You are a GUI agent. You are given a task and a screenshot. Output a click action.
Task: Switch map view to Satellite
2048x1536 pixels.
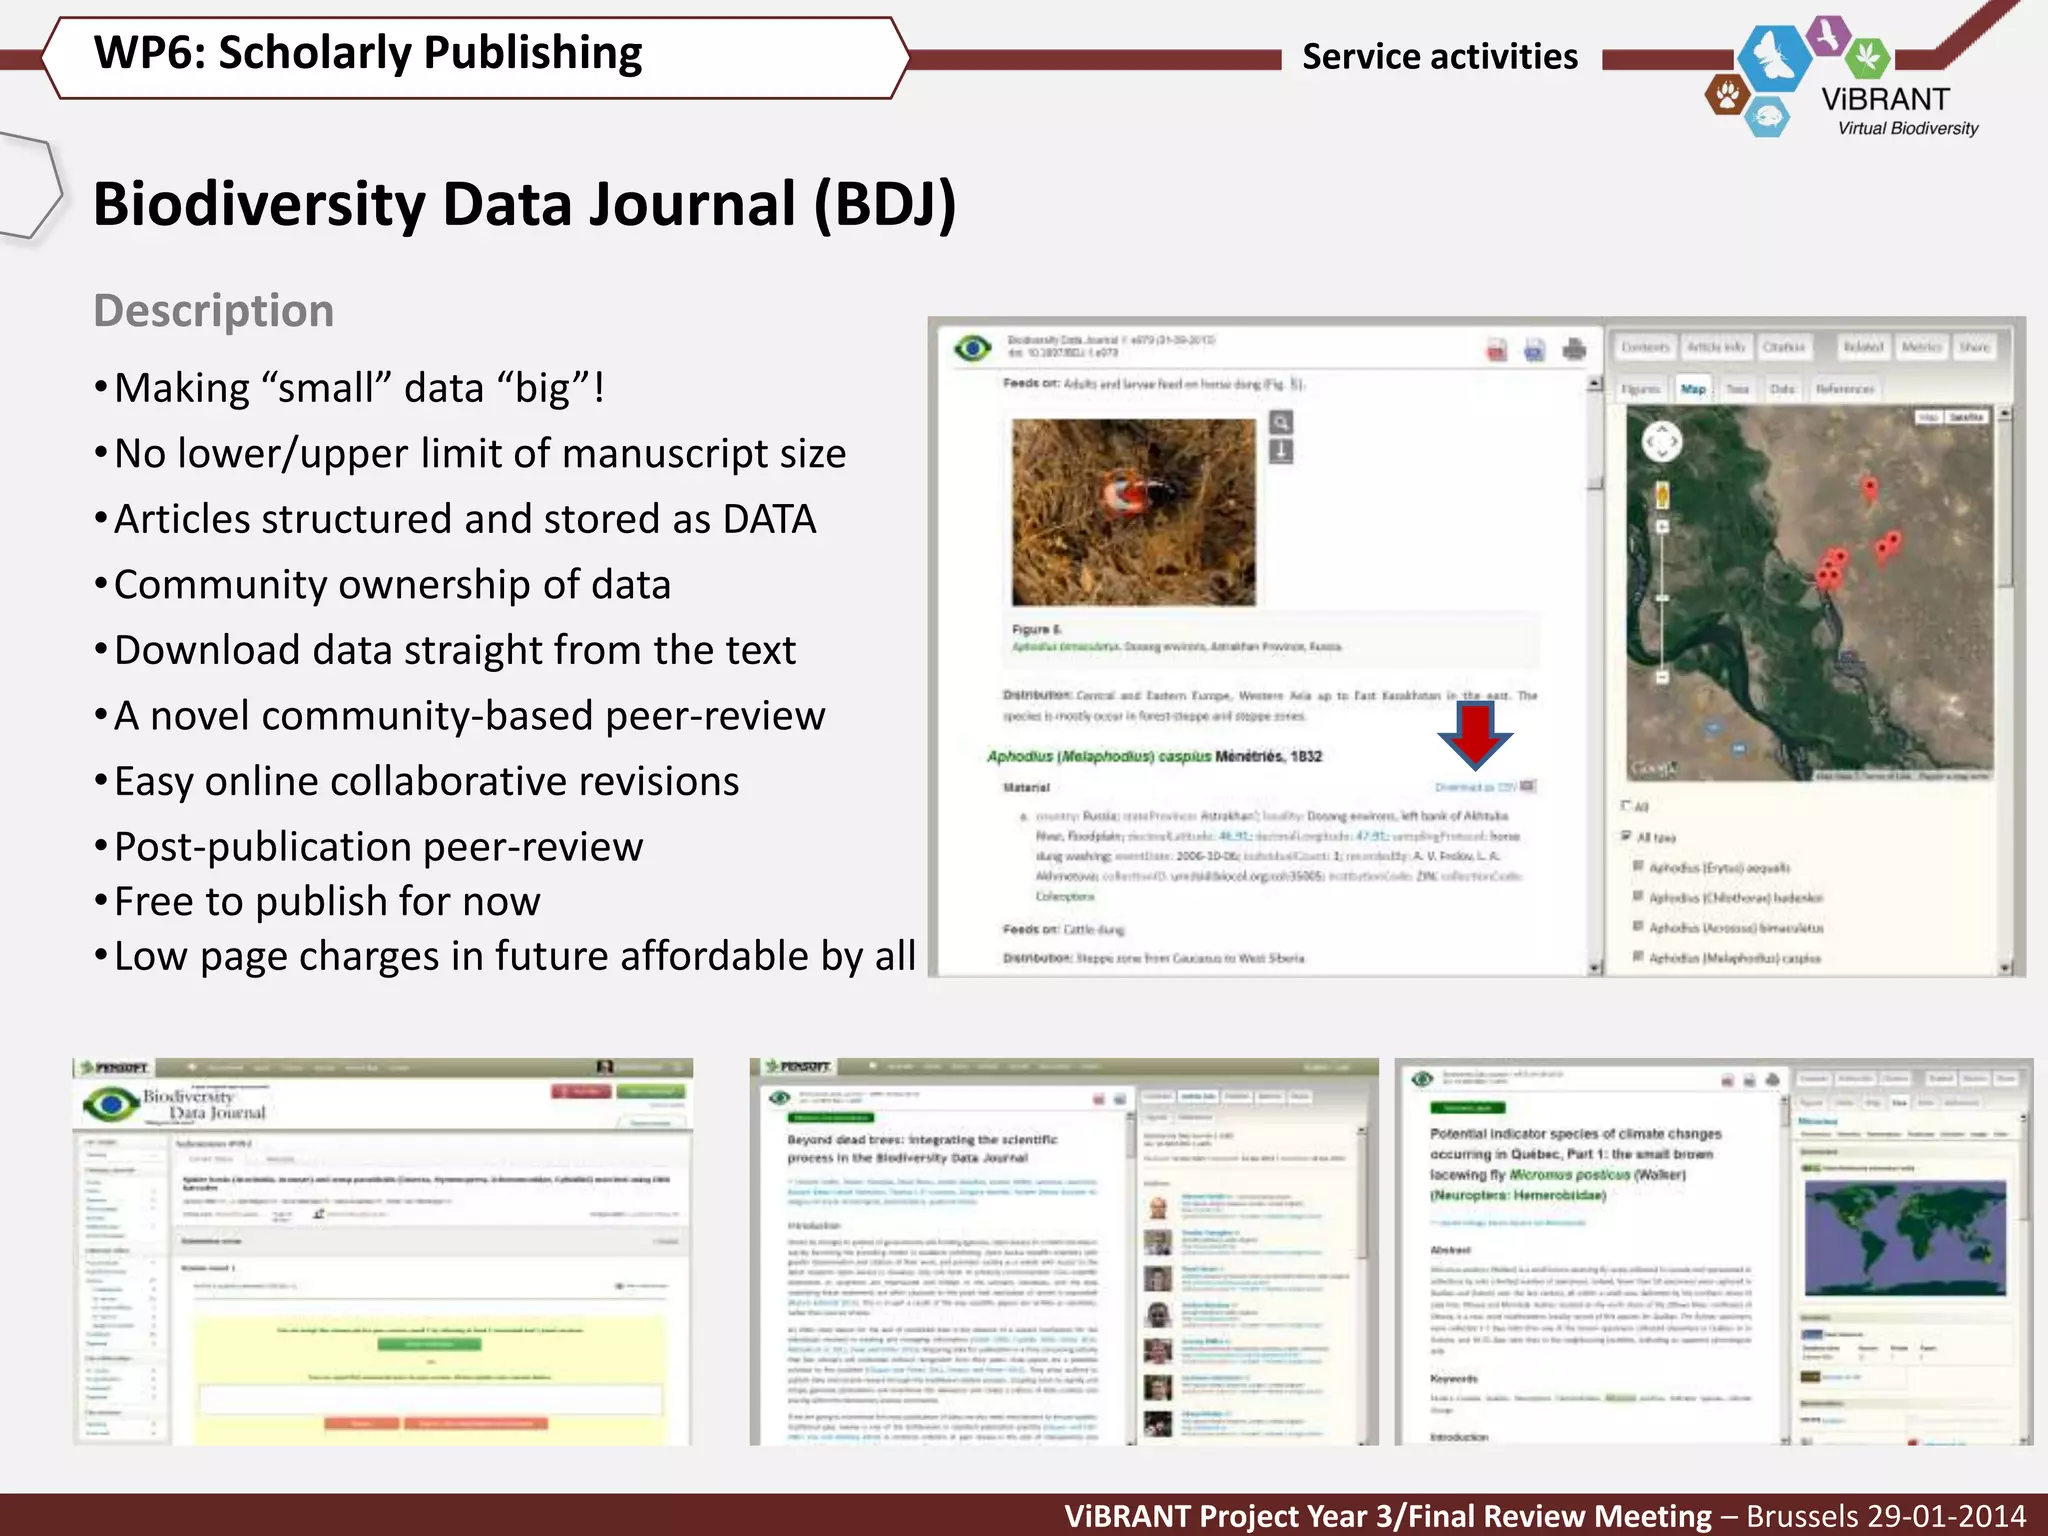[x=1966, y=417]
